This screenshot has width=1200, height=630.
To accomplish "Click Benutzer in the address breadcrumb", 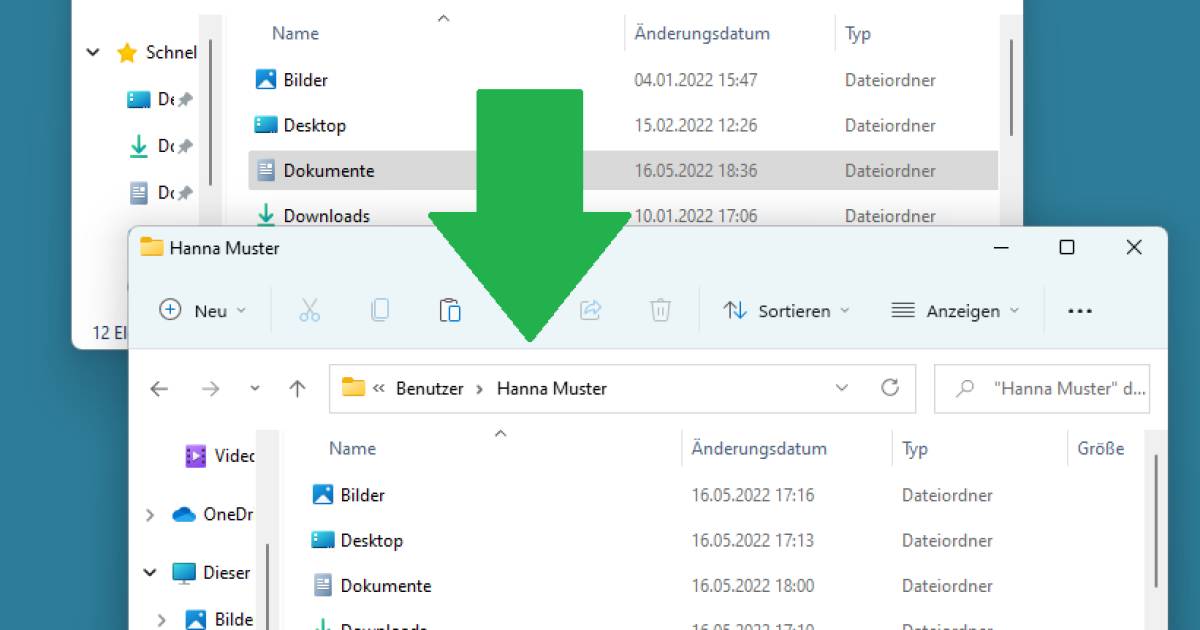I will 429,389.
